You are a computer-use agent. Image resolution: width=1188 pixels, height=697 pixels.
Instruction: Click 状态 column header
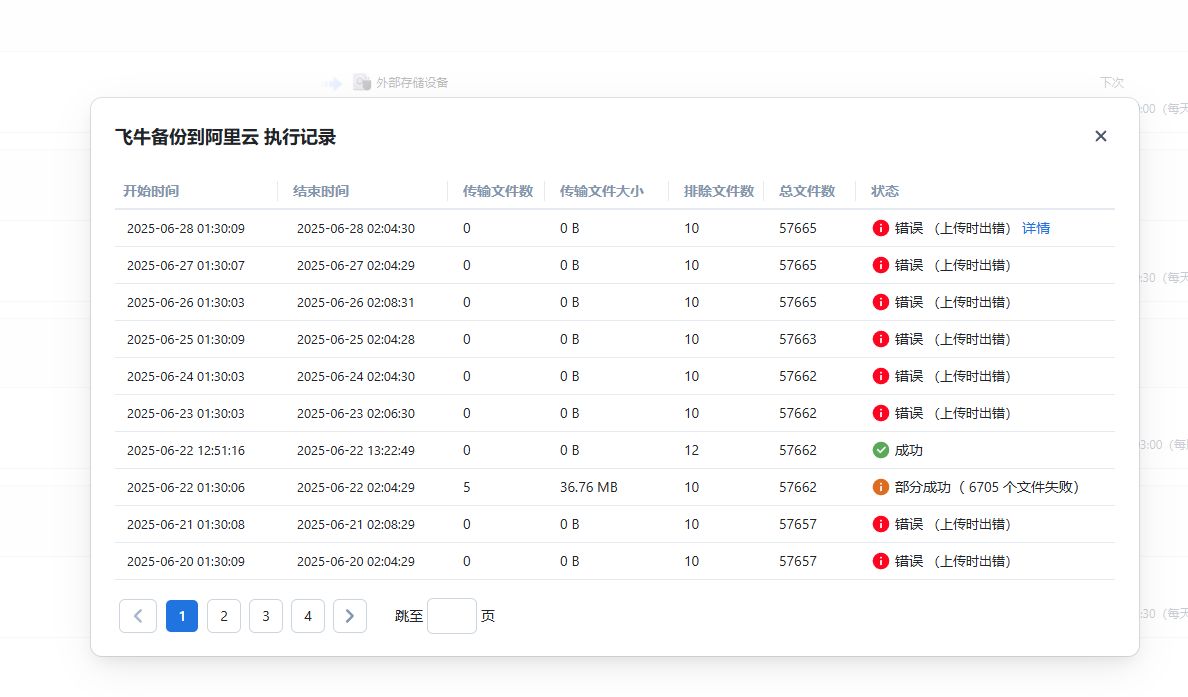coord(884,191)
